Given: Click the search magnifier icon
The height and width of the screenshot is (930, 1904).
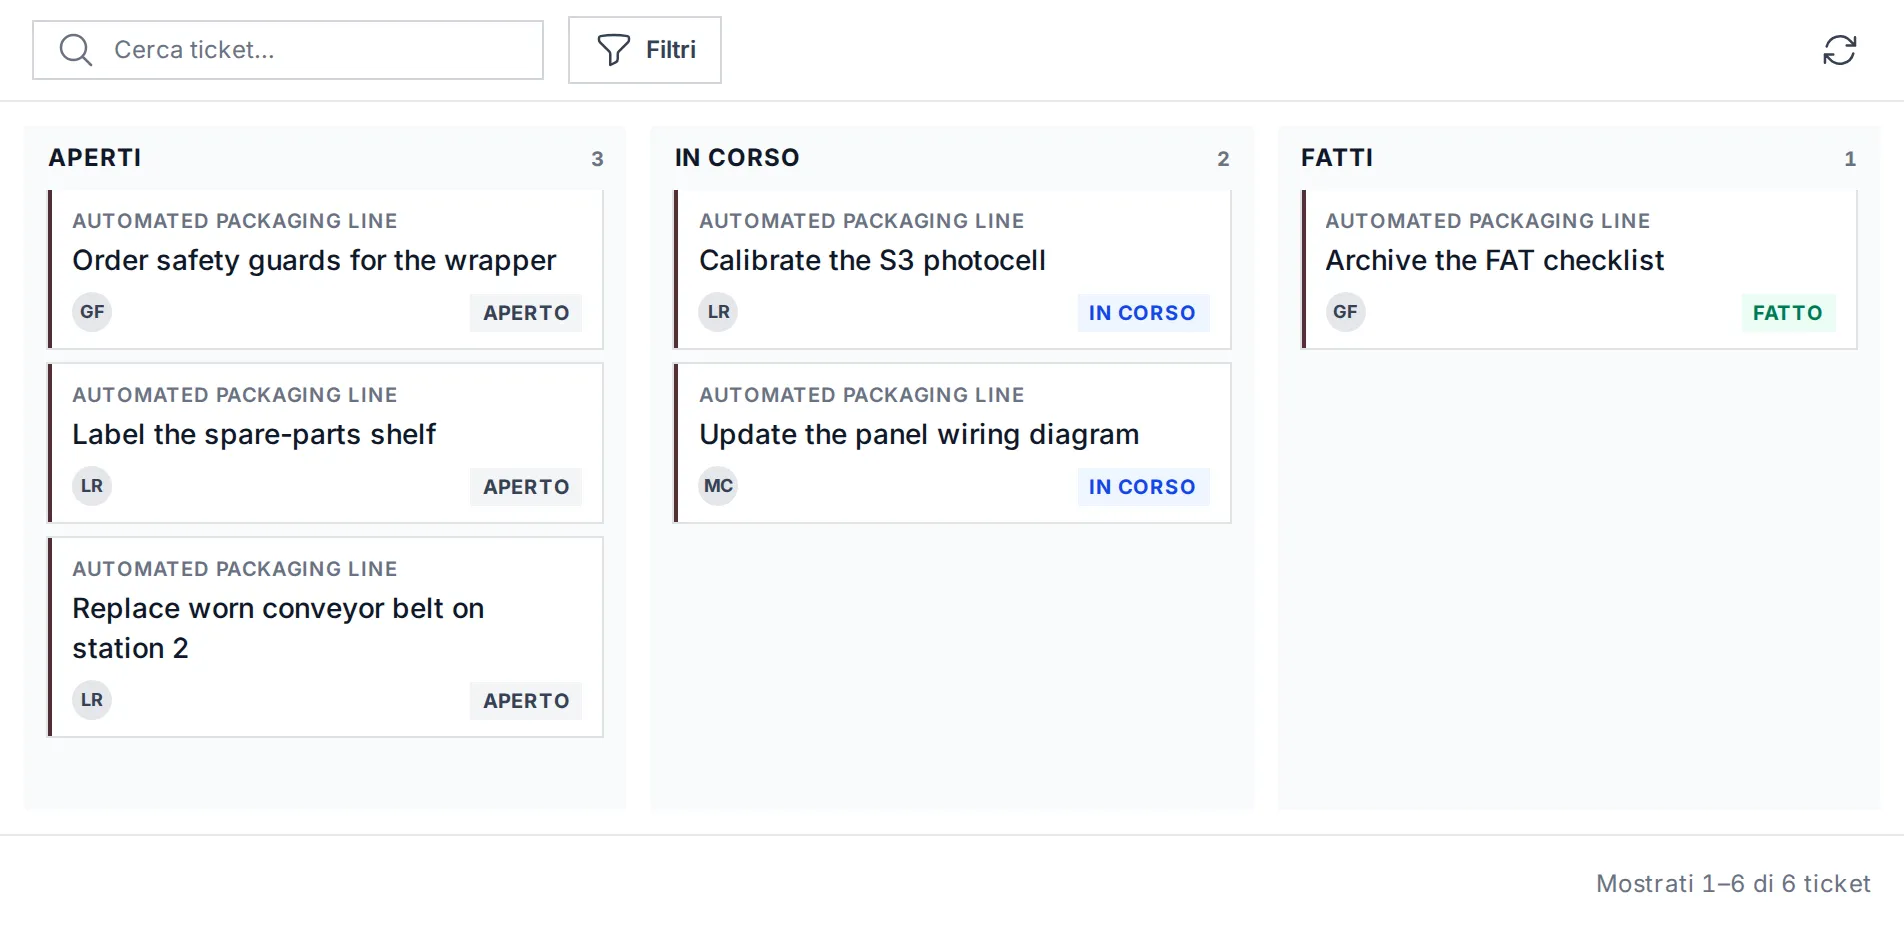Looking at the screenshot, I should 75,50.
